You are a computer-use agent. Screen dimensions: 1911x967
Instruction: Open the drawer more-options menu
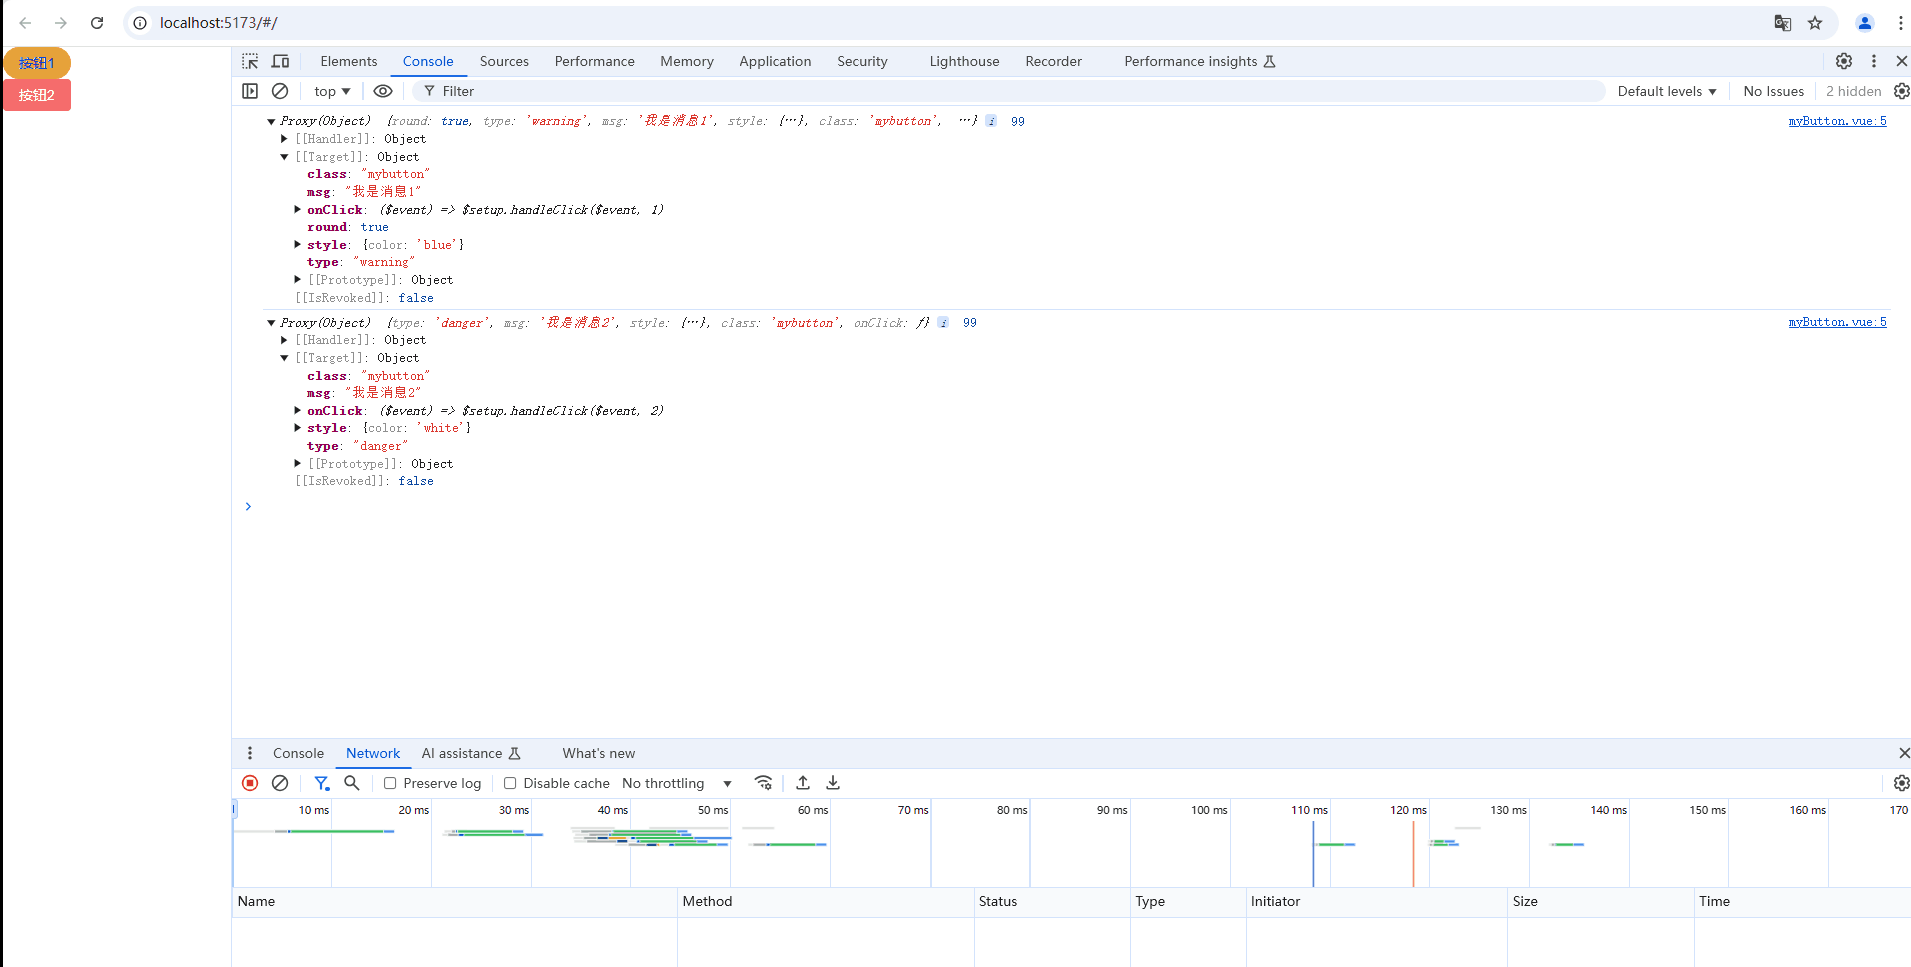tap(250, 753)
